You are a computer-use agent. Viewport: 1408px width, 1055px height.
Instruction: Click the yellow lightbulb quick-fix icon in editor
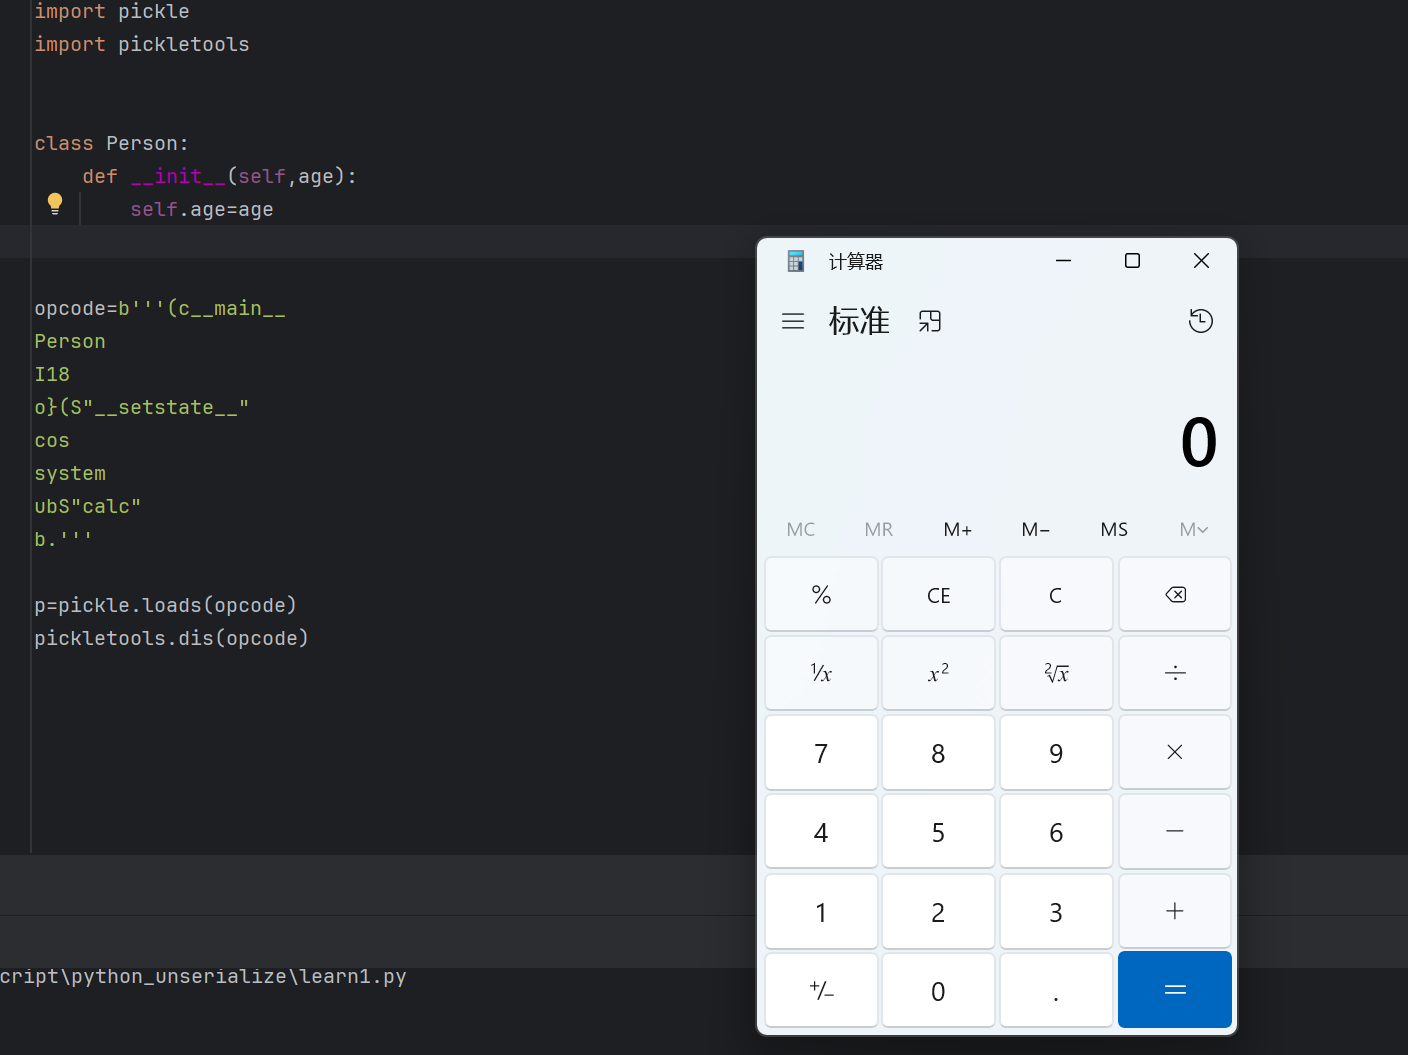tap(55, 204)
